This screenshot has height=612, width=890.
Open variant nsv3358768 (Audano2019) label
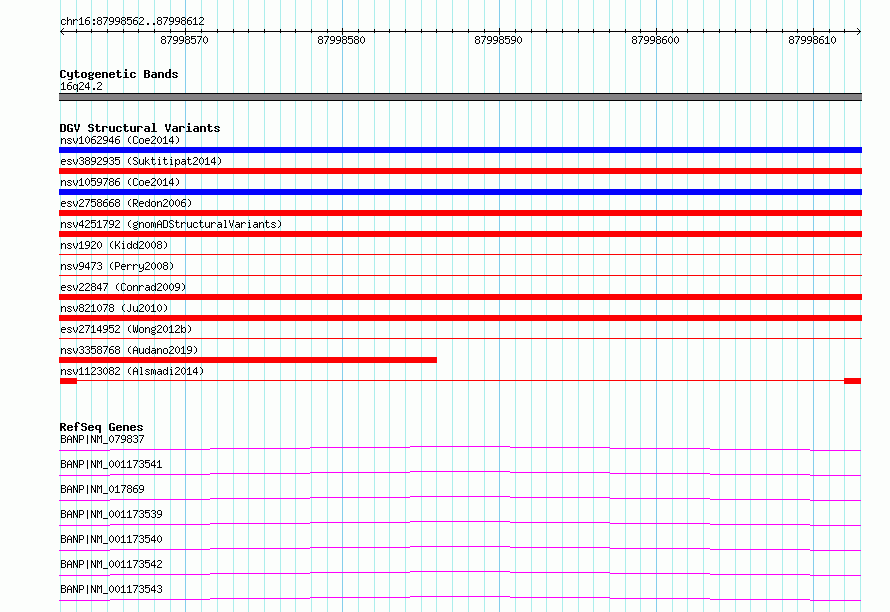coord(129,350)
